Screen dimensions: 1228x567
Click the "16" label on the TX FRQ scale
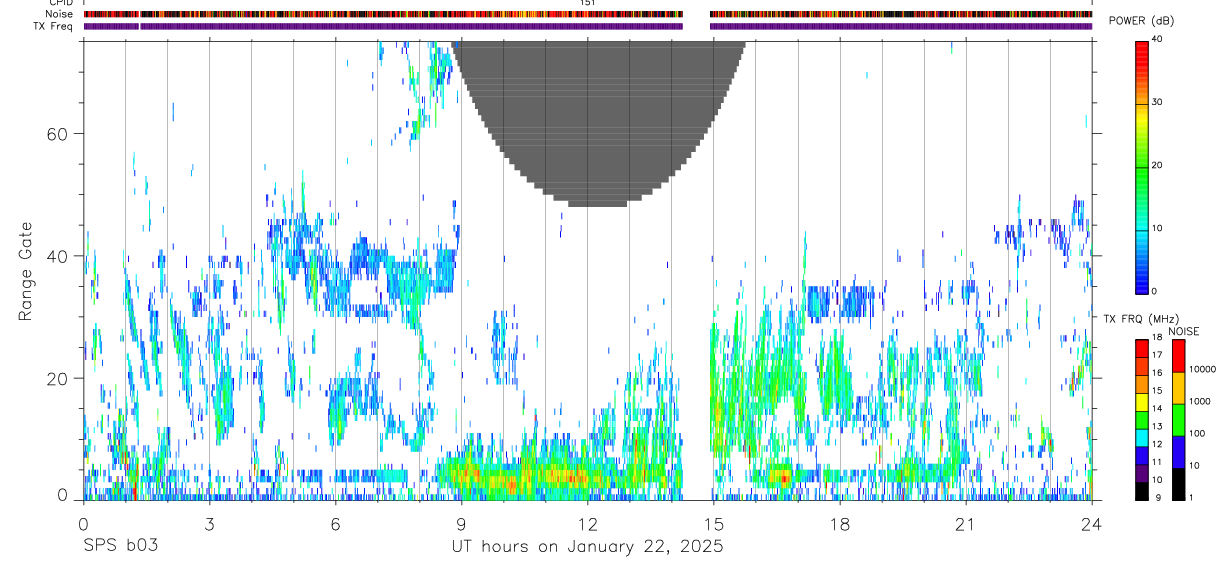(x=1156, y=373)
